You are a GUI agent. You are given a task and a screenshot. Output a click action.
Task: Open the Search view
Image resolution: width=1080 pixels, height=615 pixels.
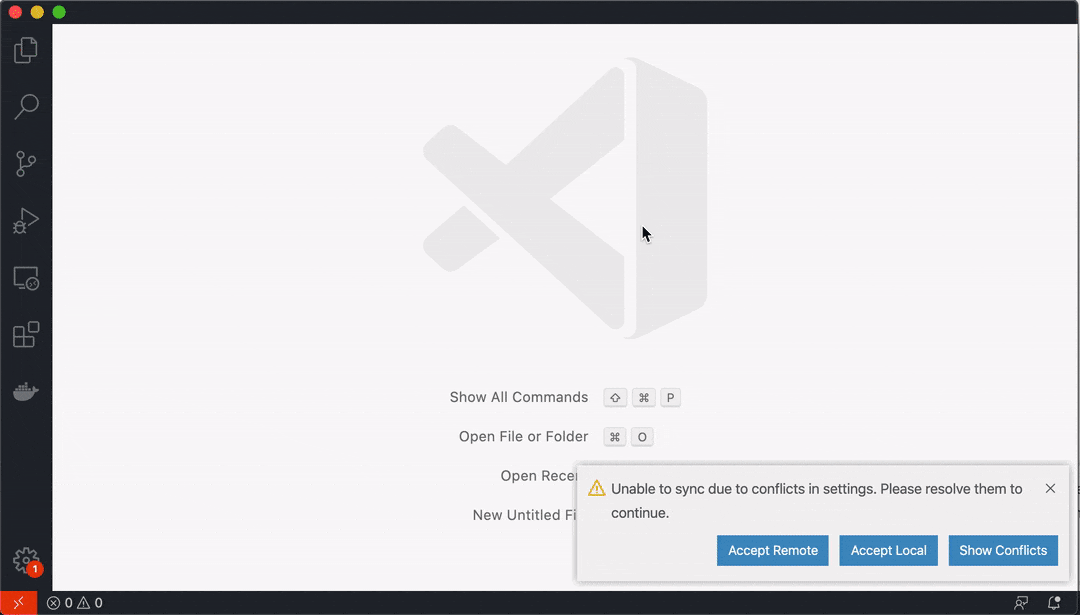26,107
